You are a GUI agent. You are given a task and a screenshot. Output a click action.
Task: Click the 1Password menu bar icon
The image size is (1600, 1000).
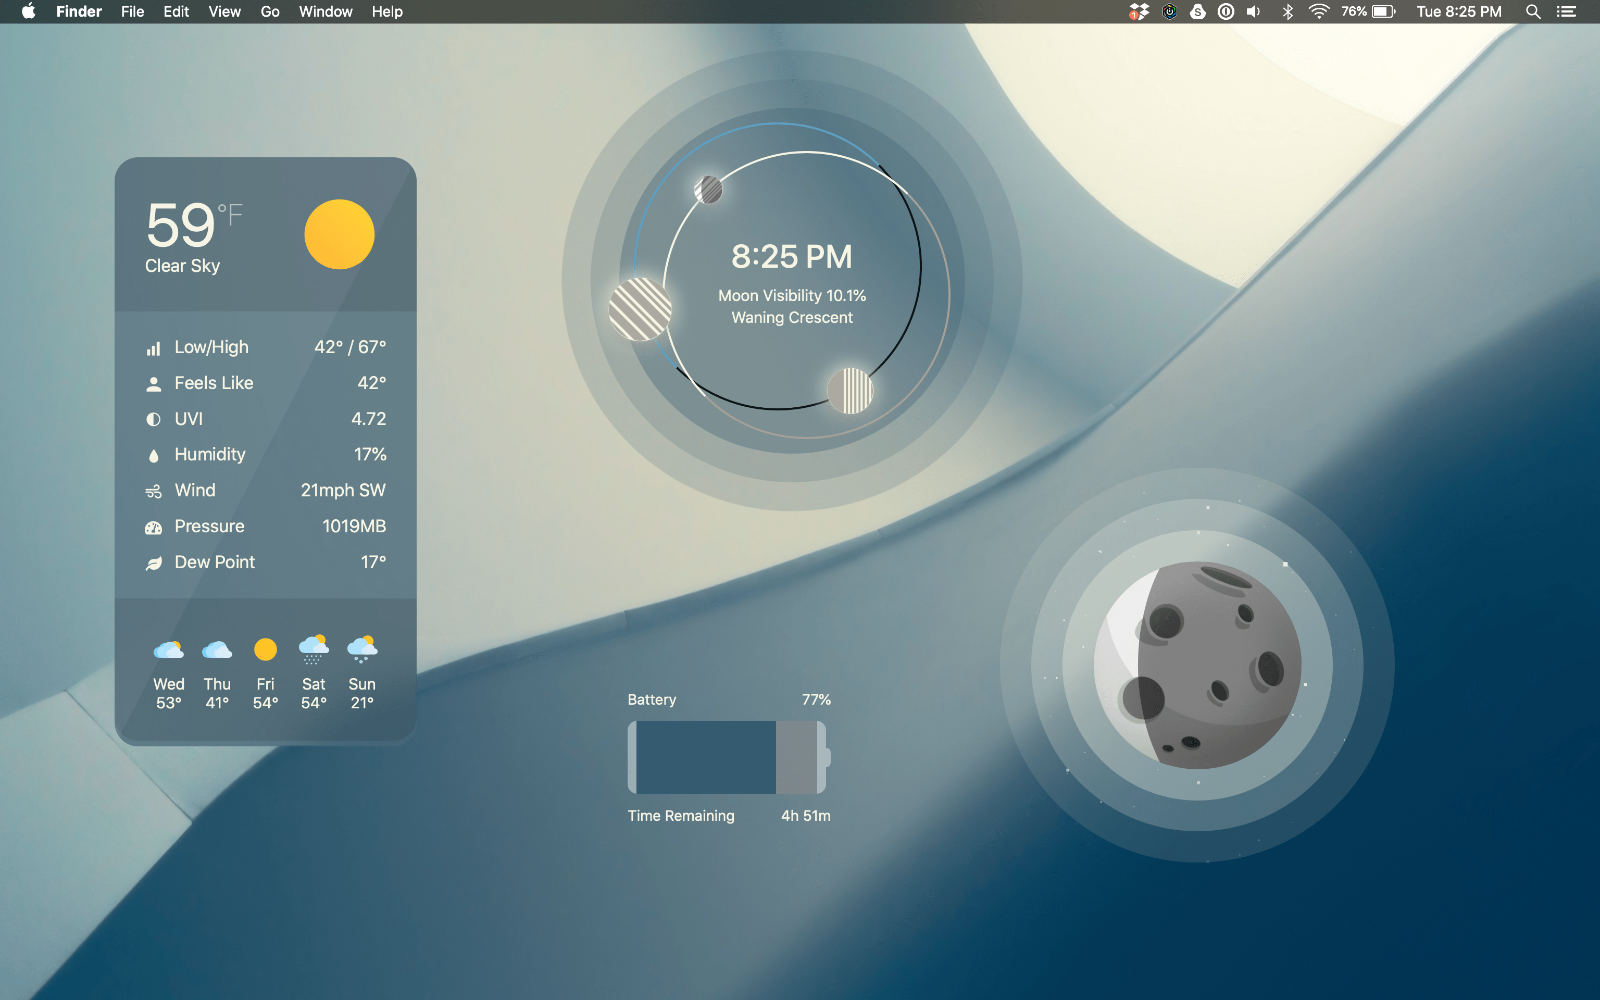click(1226, 12)
